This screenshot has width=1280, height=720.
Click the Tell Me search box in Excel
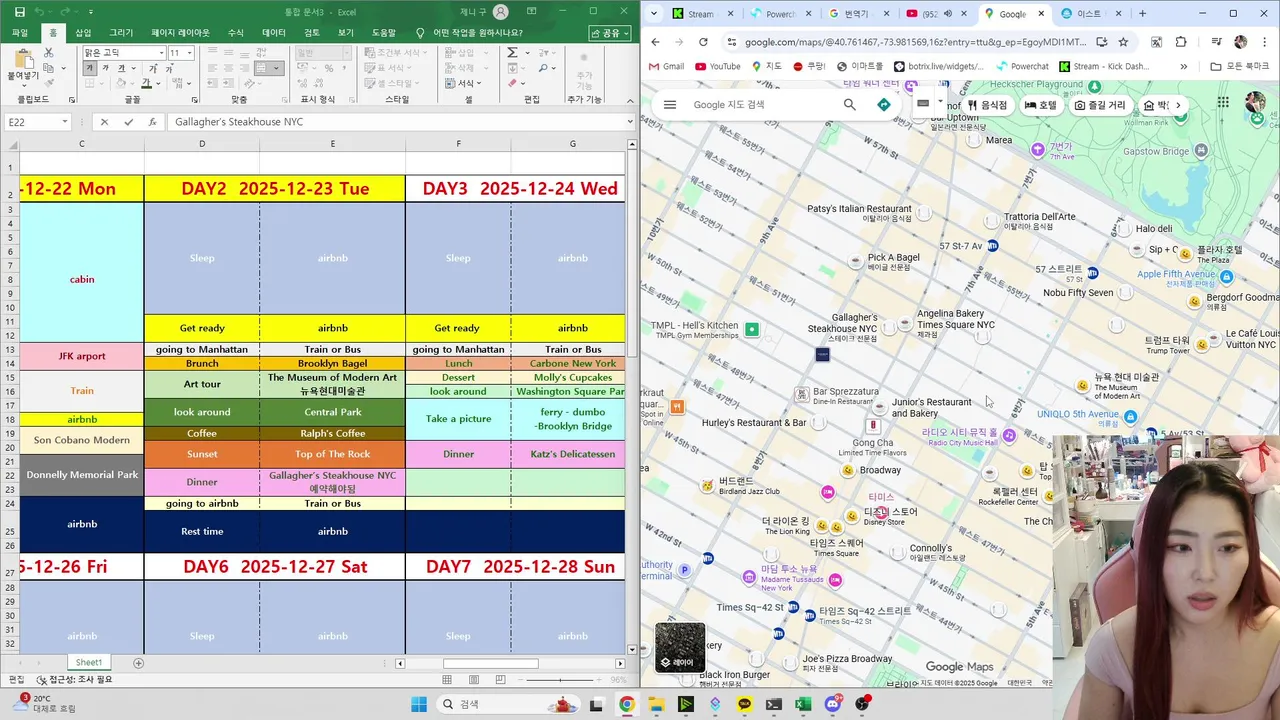[470, 33]
